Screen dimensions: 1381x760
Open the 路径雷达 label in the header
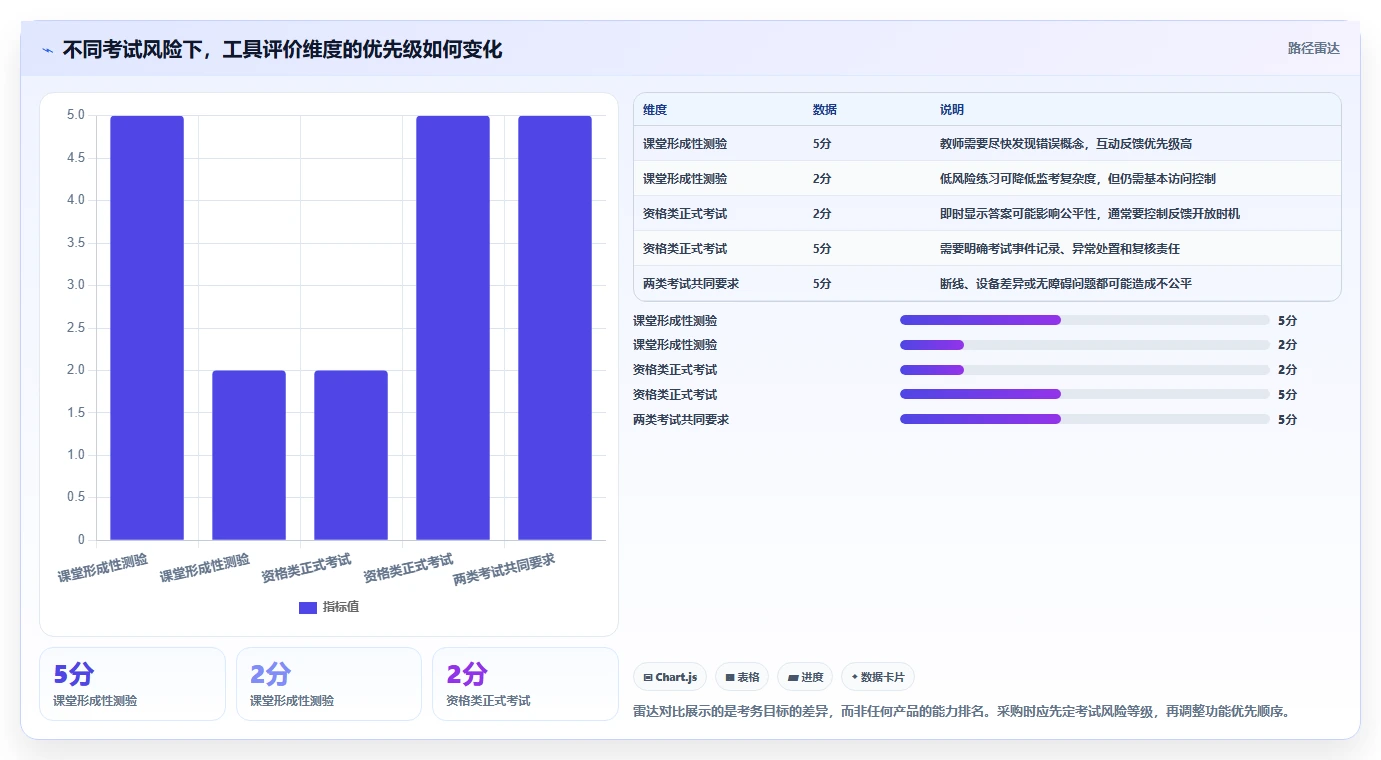tap(1313, 48)
